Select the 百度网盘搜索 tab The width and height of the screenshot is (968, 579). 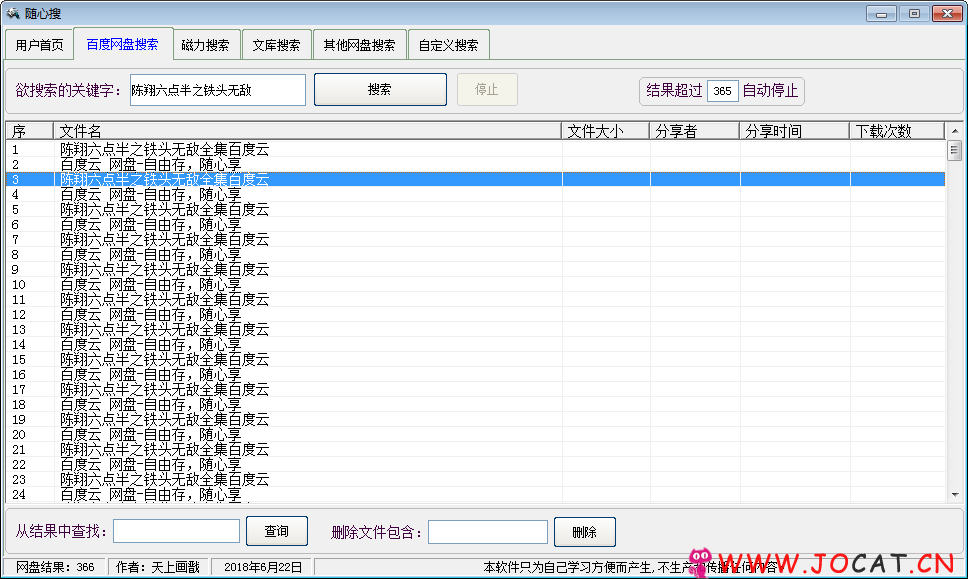123,44
